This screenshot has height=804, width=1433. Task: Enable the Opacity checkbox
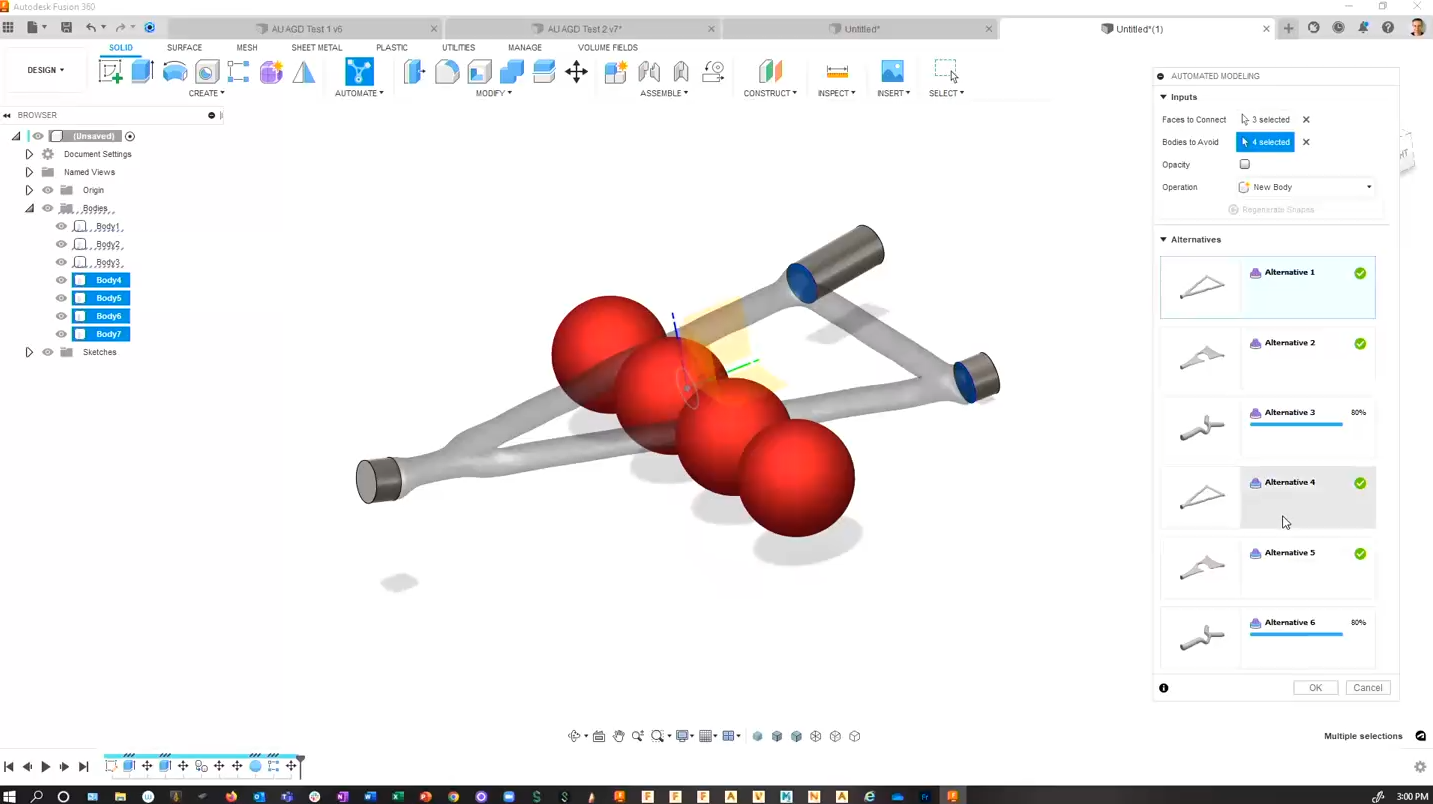click(1244, 164)
